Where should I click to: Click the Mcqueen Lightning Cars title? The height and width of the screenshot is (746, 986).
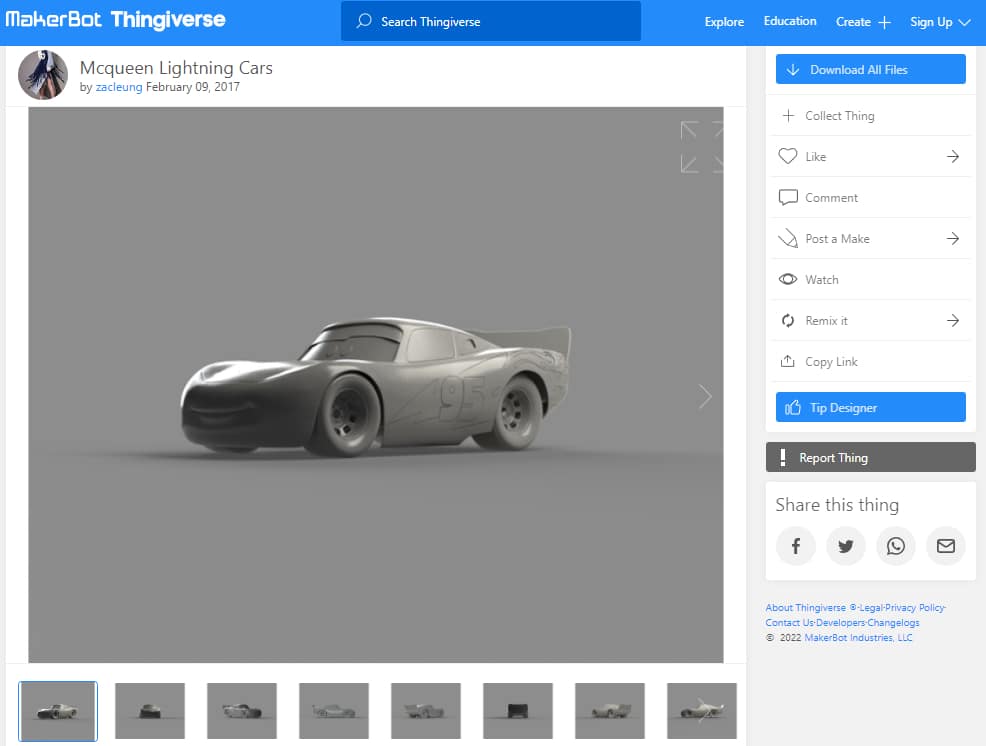click(x=176, y=67)
